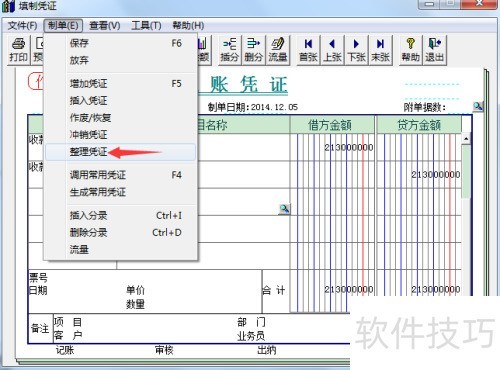Viewport: 500px width, 370px height.
Task: Go to previous voucher with 上张
Action: pos(332,50)
